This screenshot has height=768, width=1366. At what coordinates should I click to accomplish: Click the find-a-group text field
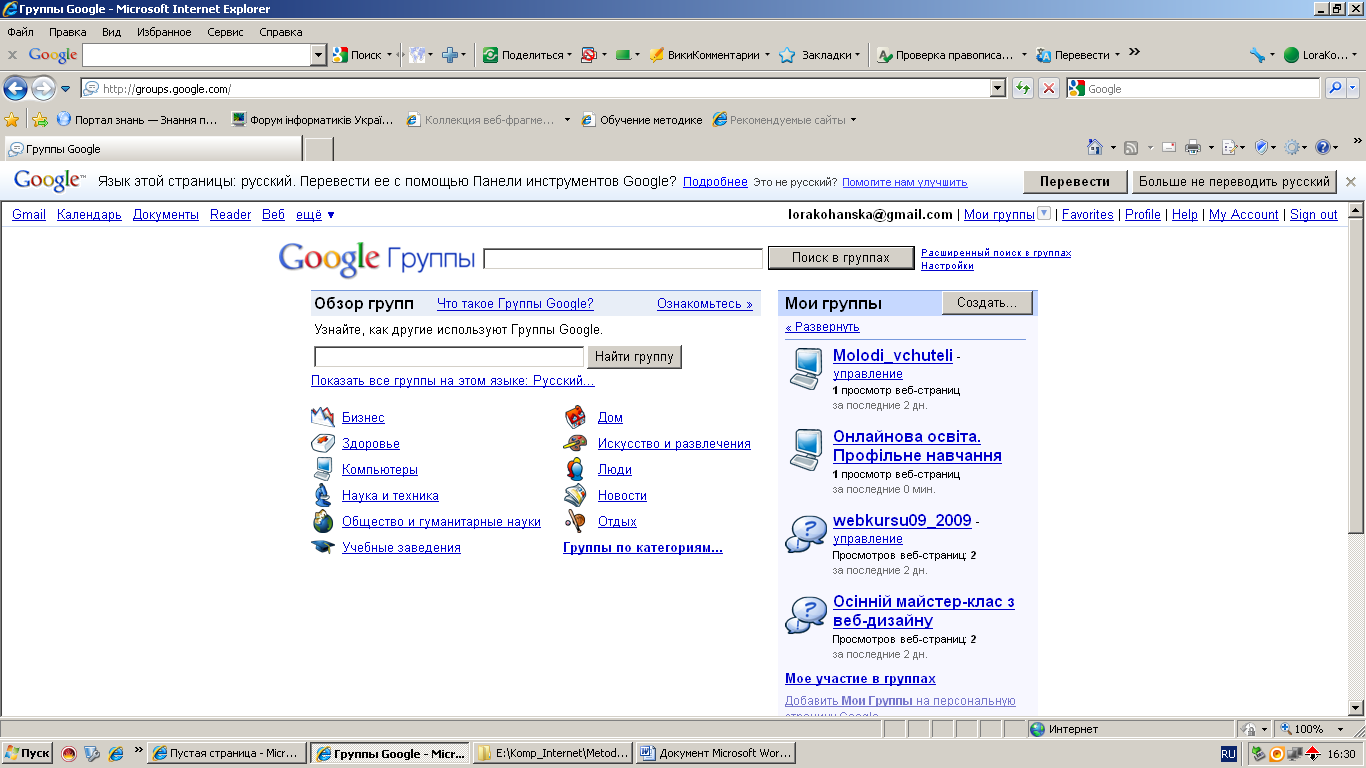click(x=449, y=357)
